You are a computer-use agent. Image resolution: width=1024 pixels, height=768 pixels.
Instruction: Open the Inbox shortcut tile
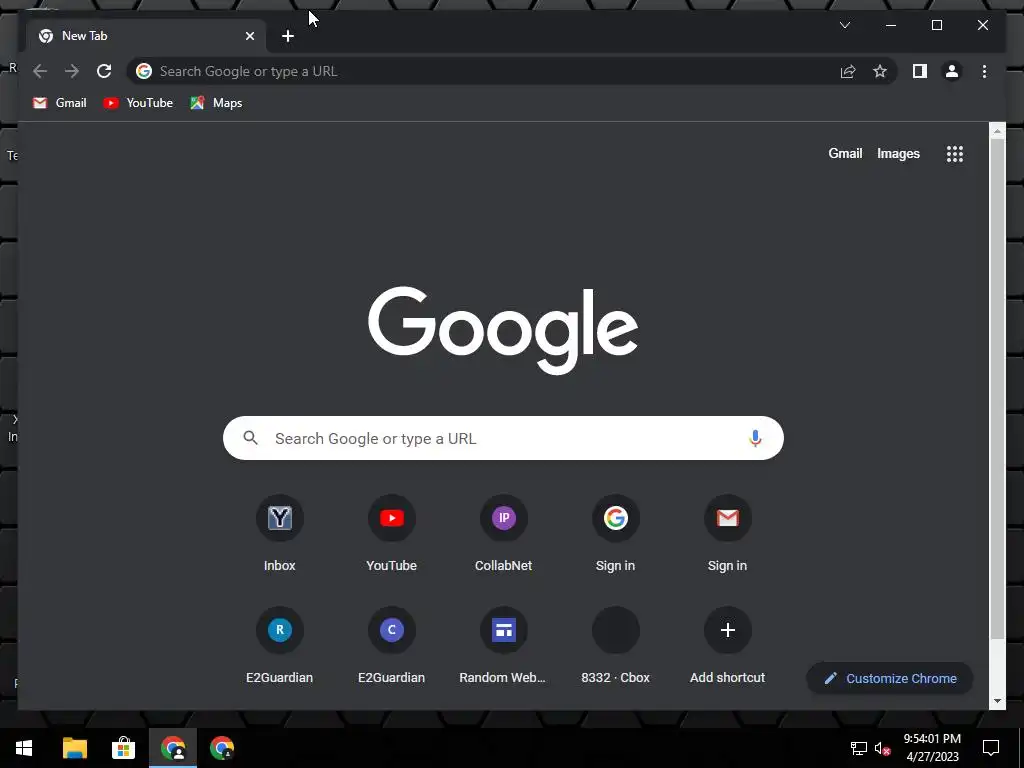click(280, 534)
